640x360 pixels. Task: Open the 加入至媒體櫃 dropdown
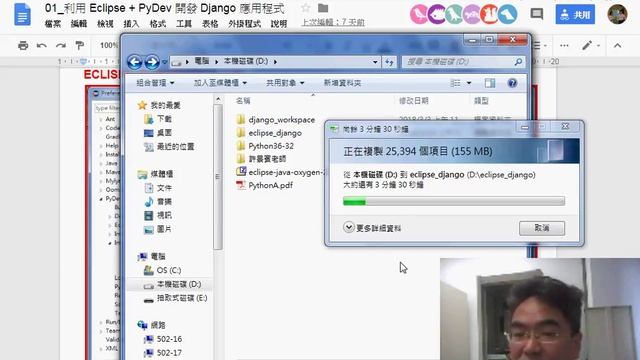(x=220, y=83)
